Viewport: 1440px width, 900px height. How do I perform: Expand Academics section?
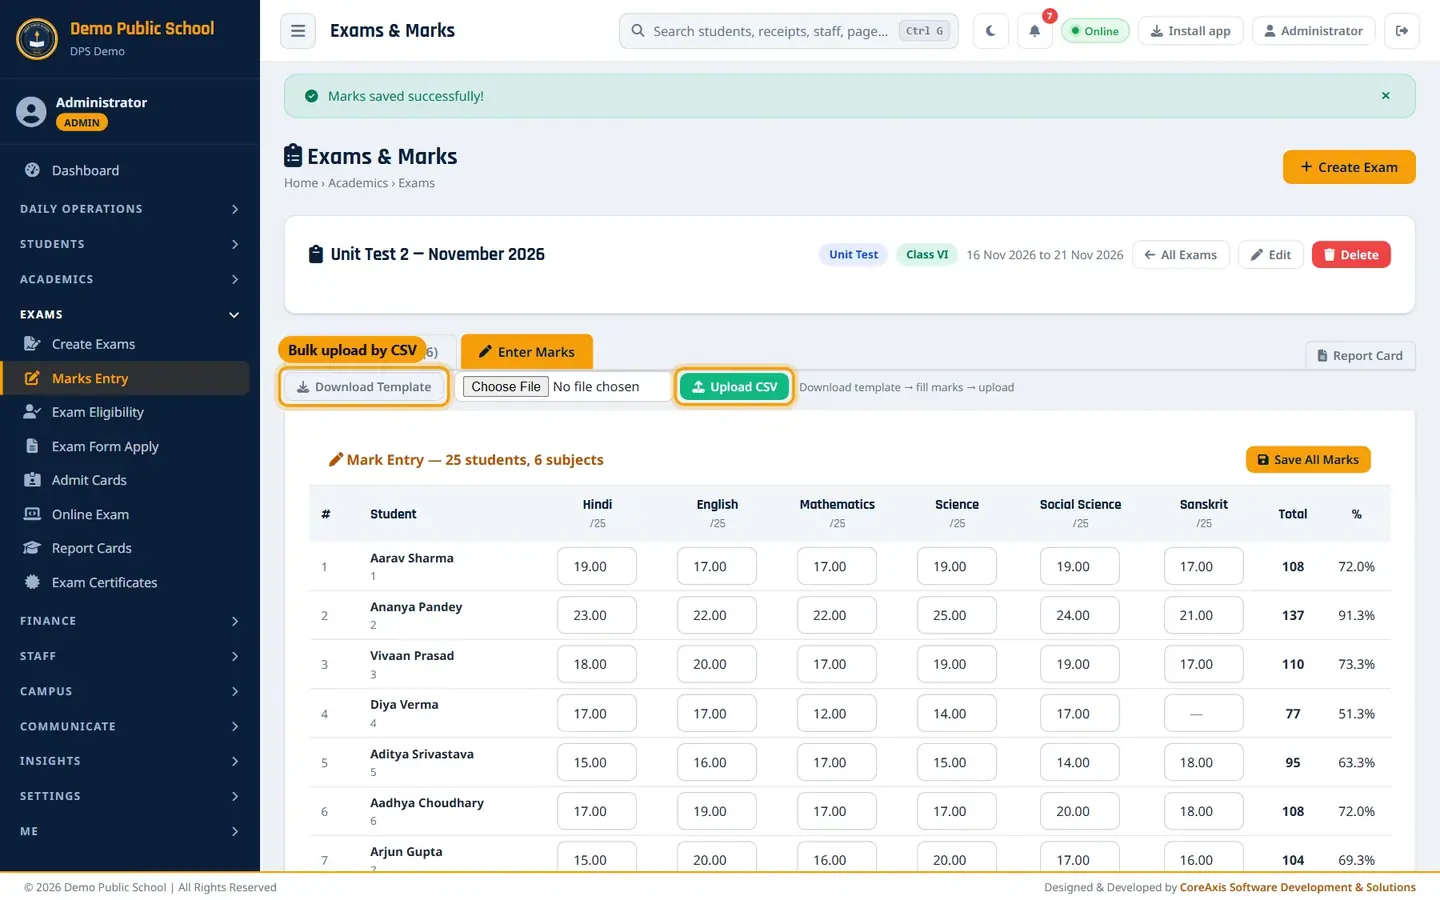click(130, 279)
